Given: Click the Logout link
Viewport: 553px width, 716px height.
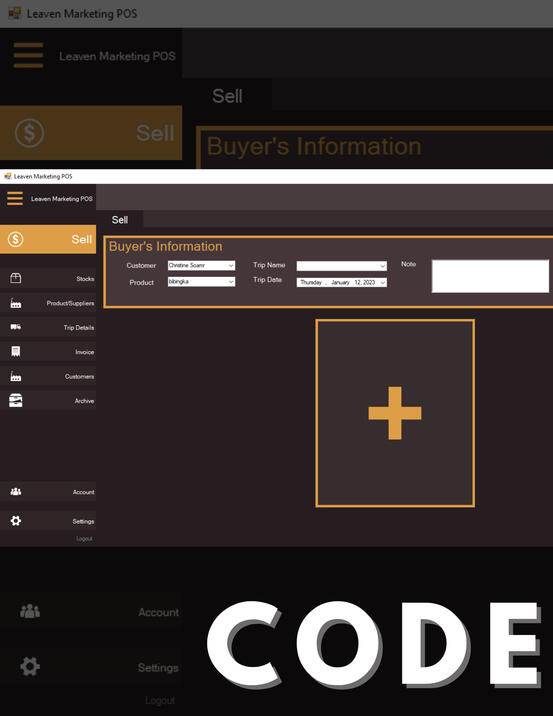Looking at the screenshot, I should tap(84, 539).
